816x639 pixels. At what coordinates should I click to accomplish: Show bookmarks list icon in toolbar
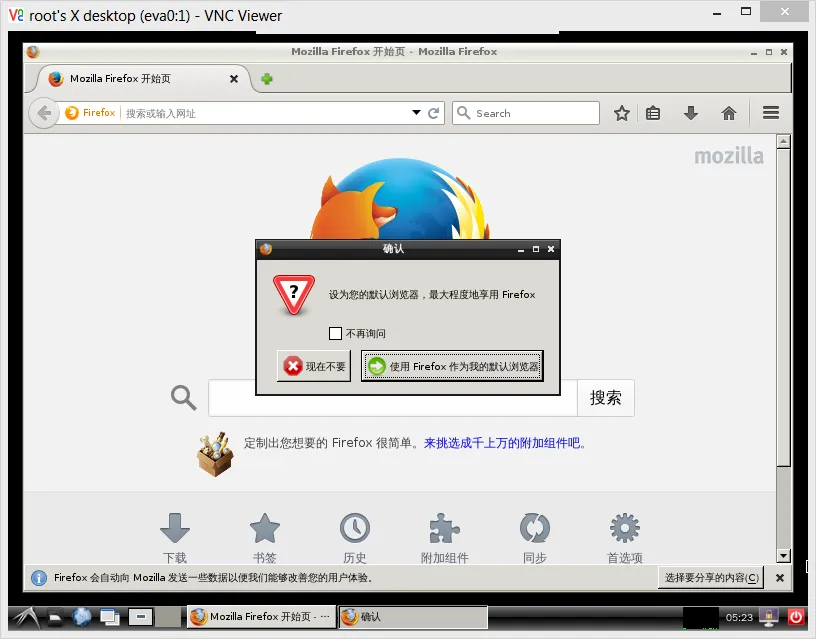tap(653, 113)
